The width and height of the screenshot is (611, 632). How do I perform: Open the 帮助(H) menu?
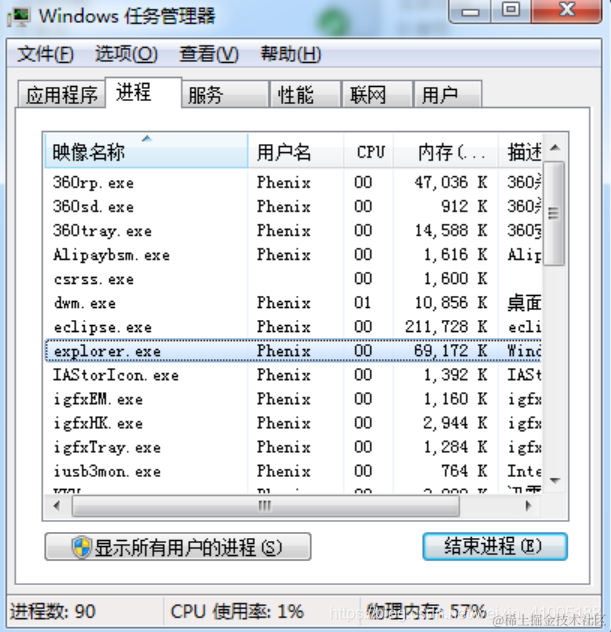[x=291, y=54]
